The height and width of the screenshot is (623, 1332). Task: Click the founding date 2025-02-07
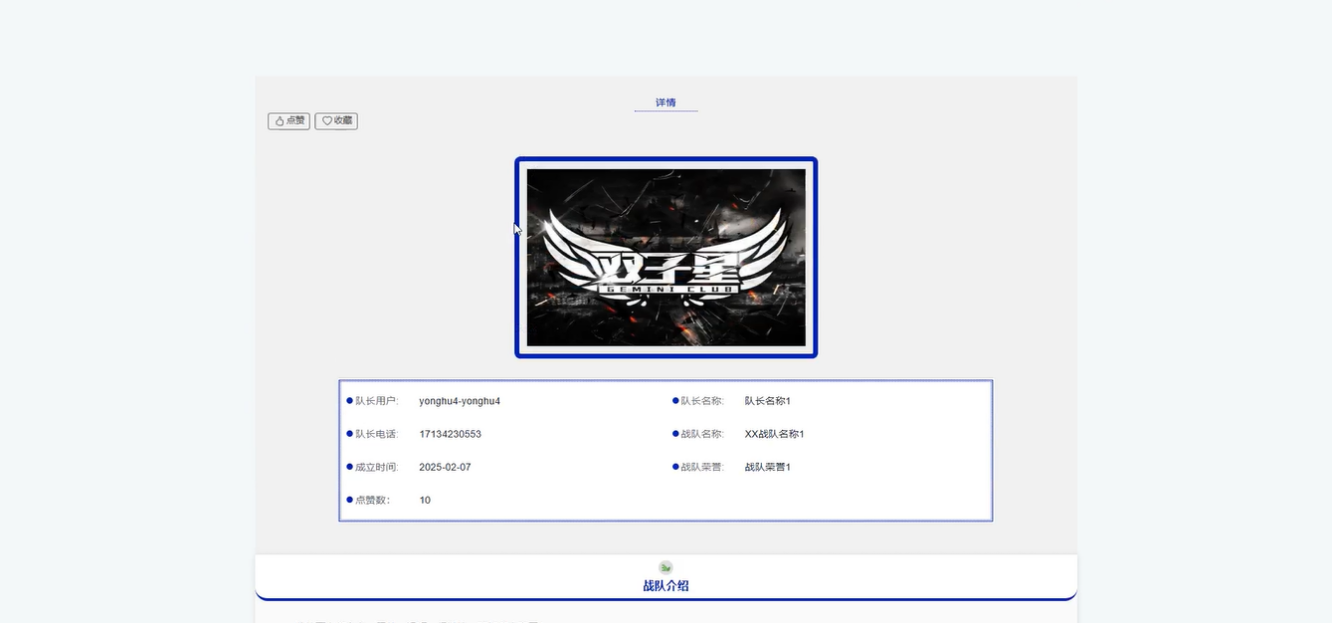[445, 467]
